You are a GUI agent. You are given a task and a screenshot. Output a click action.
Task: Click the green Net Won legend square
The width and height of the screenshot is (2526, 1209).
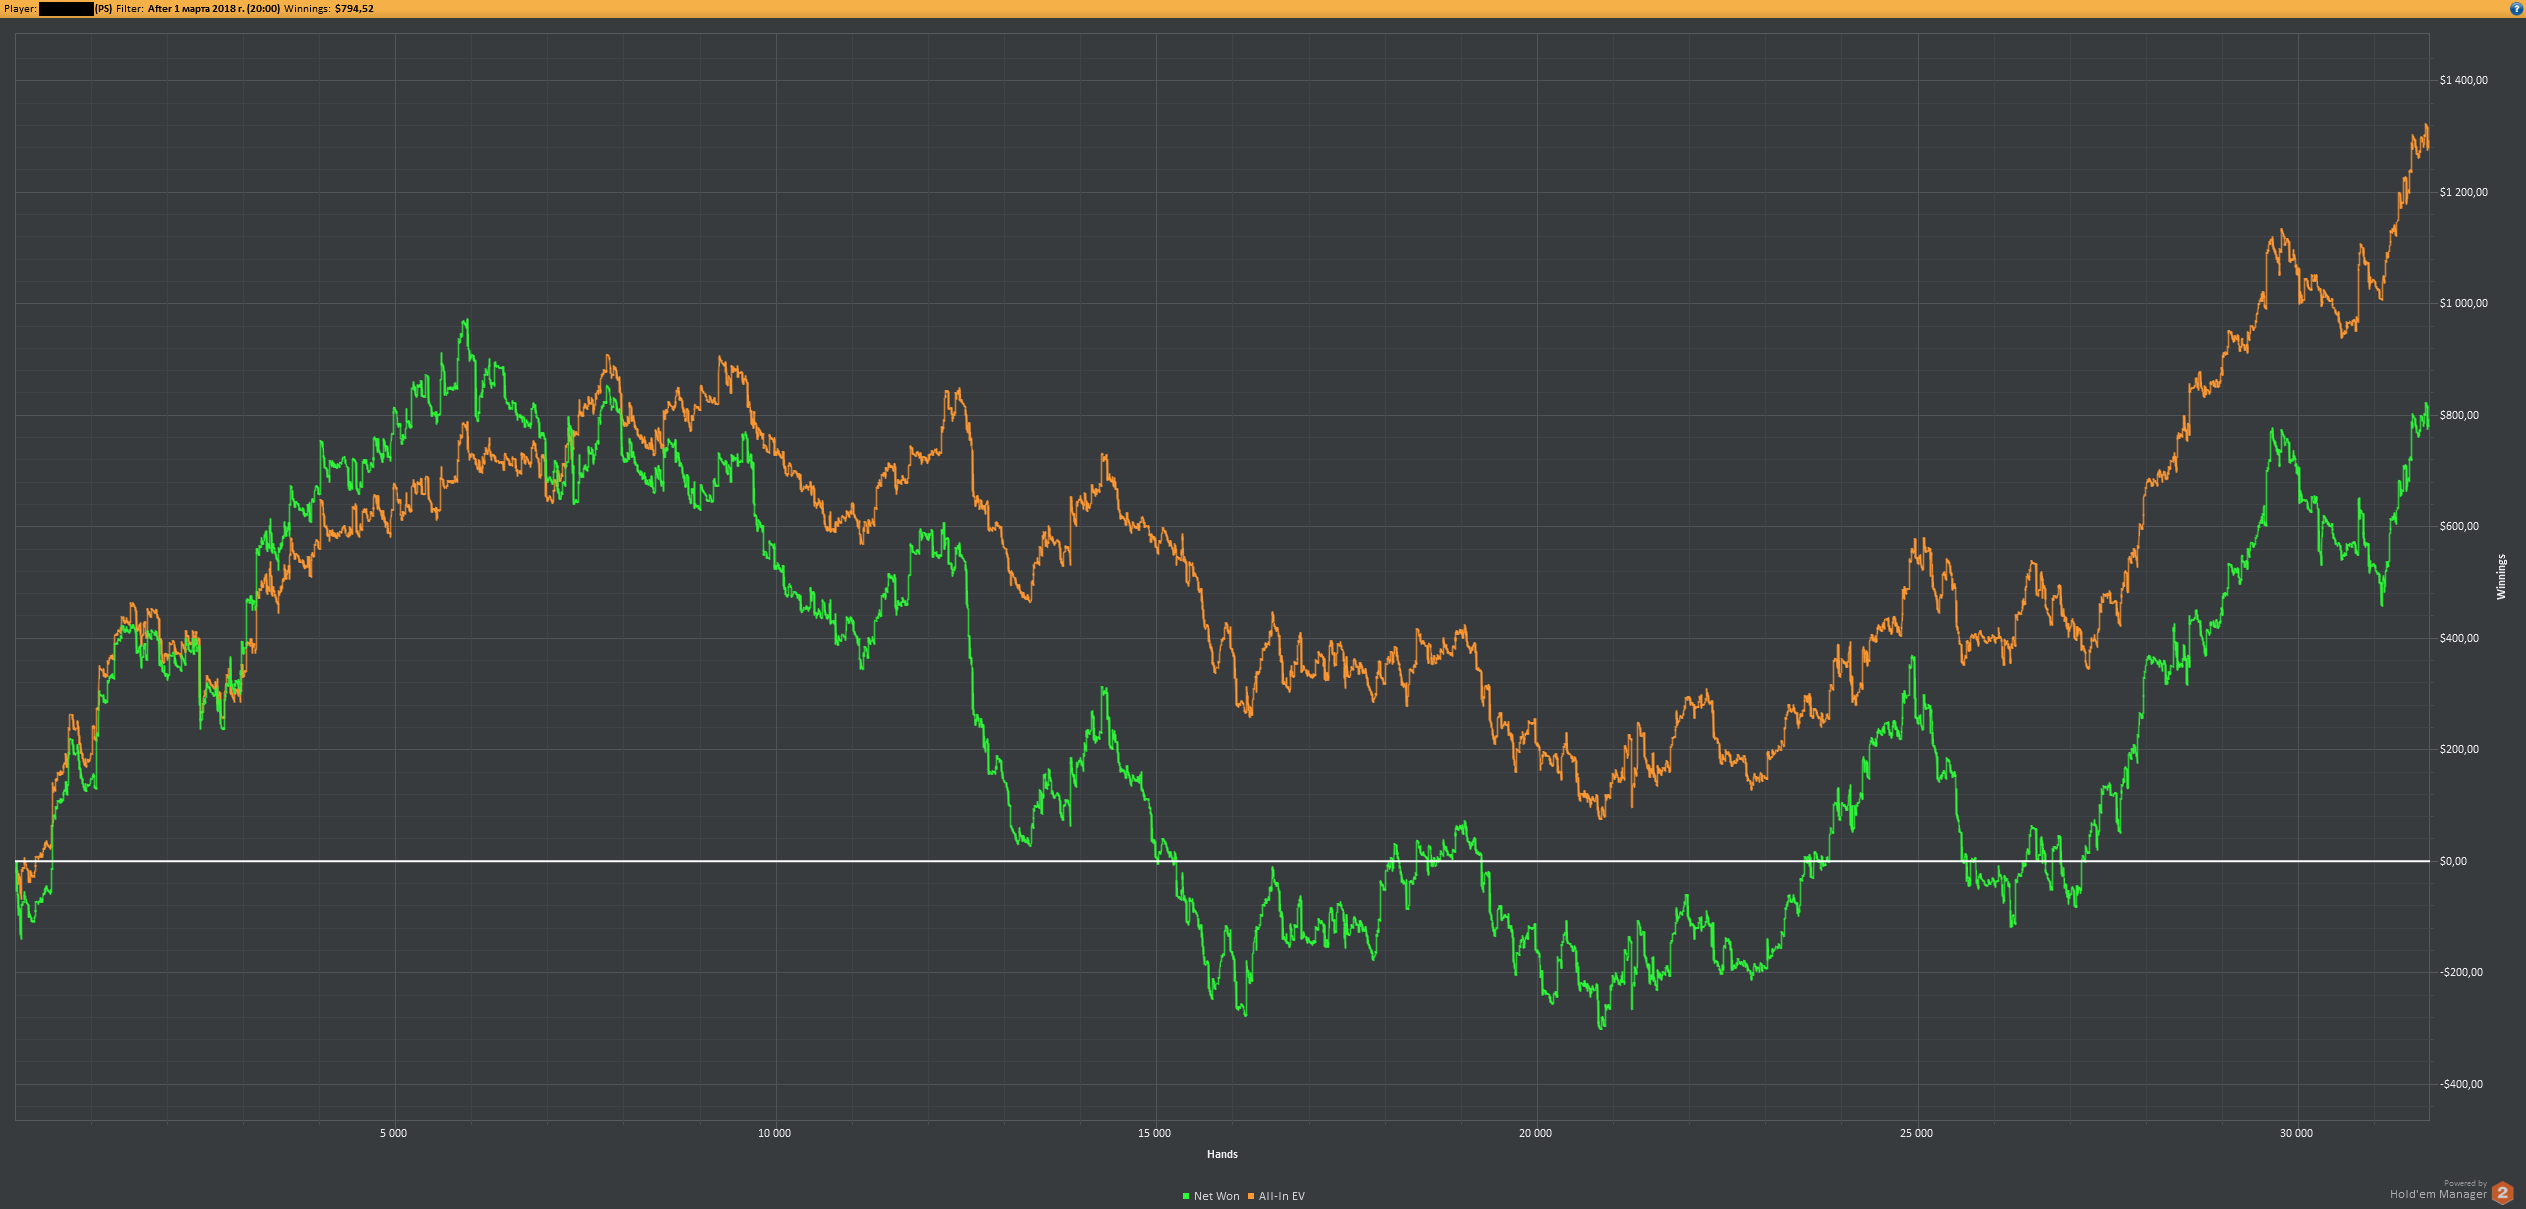pos(1186,1196)
